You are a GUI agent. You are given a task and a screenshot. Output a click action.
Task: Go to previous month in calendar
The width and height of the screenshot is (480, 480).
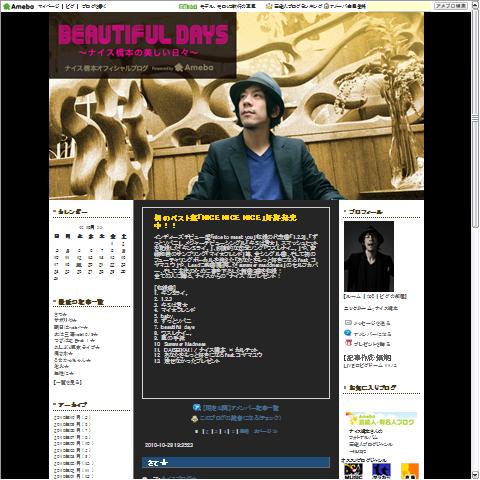[81, 227]
